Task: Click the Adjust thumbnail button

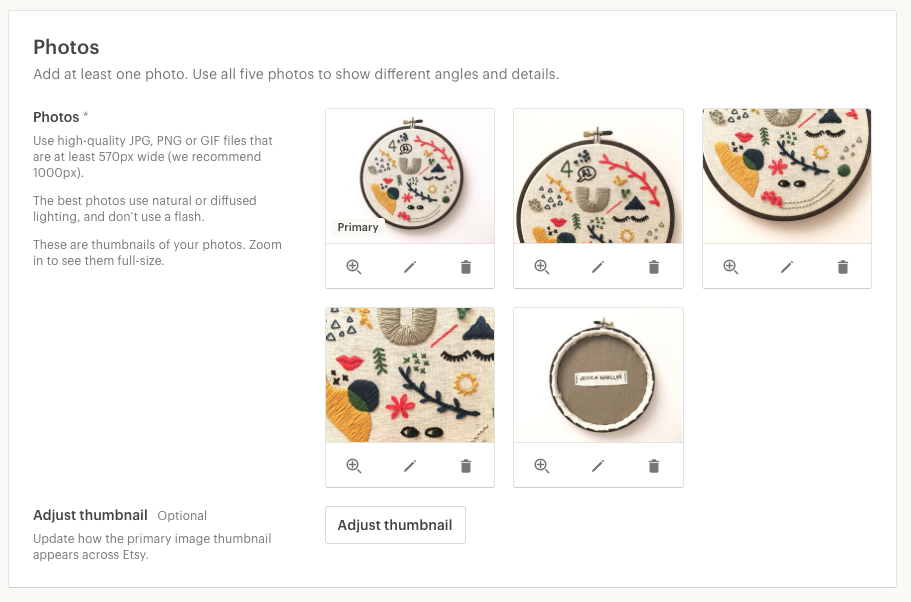Action: [x=395, y=525]
